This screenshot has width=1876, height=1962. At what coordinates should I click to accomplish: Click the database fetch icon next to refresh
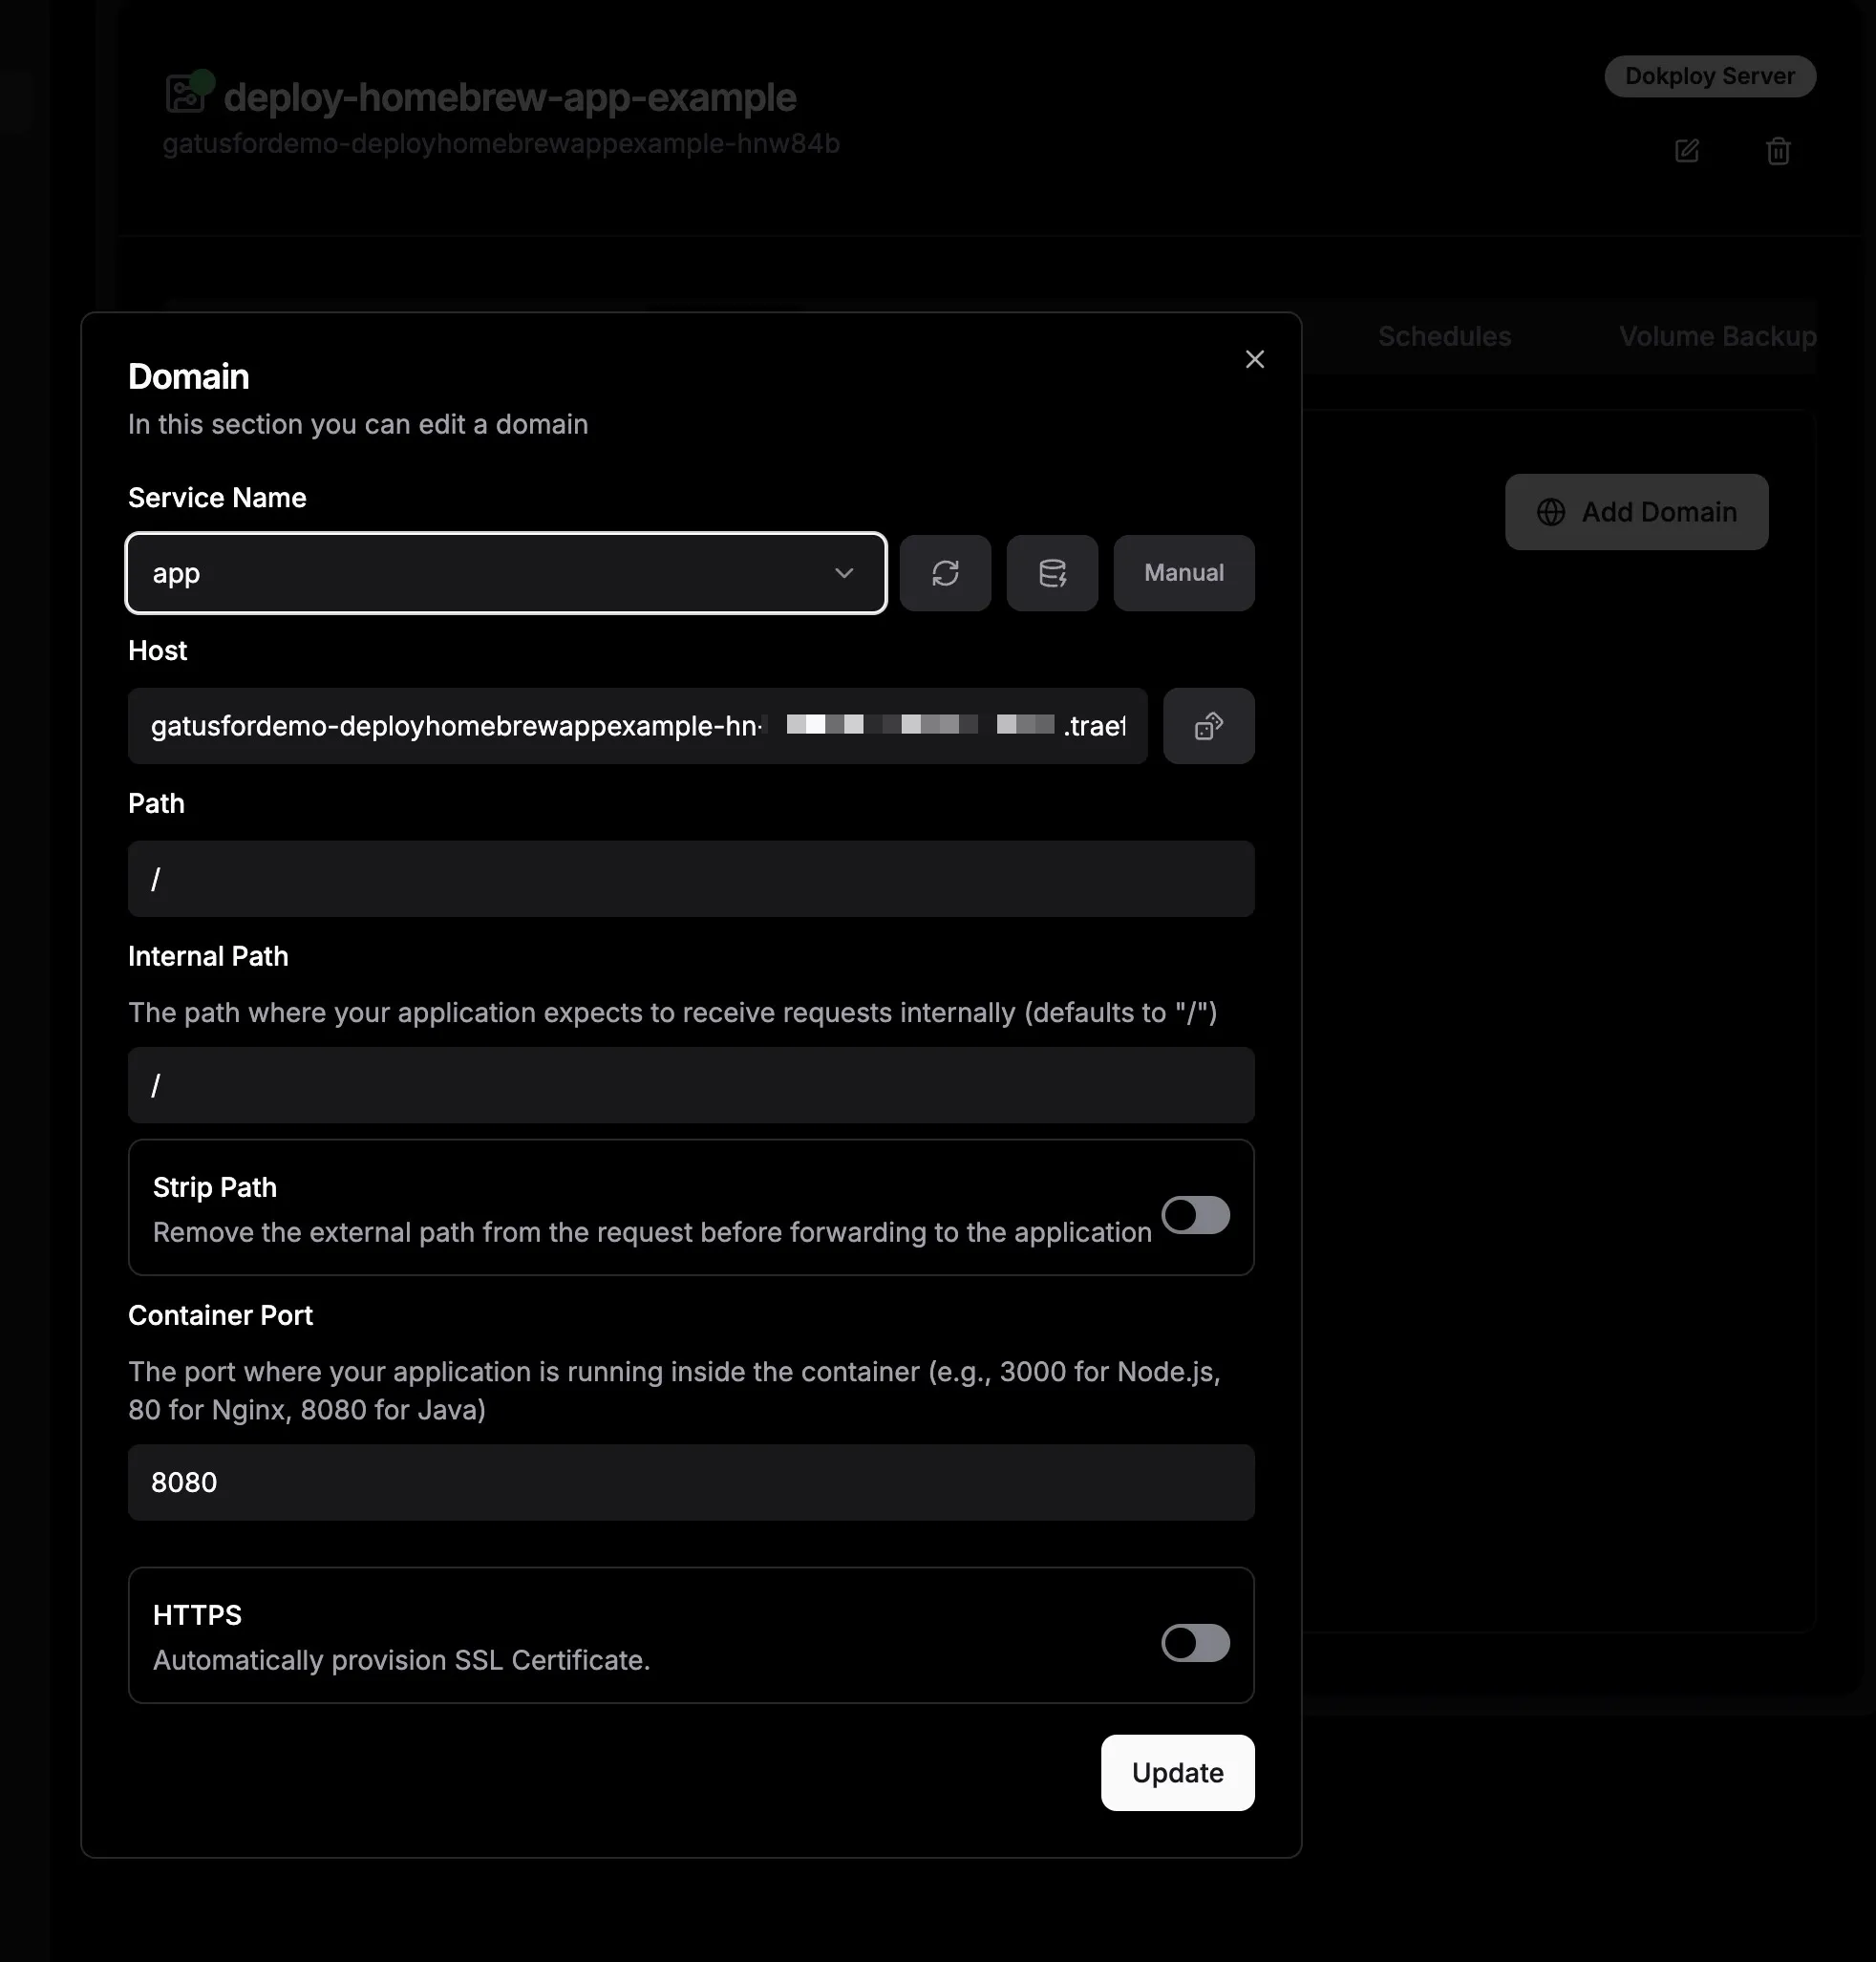(1052, 573)
